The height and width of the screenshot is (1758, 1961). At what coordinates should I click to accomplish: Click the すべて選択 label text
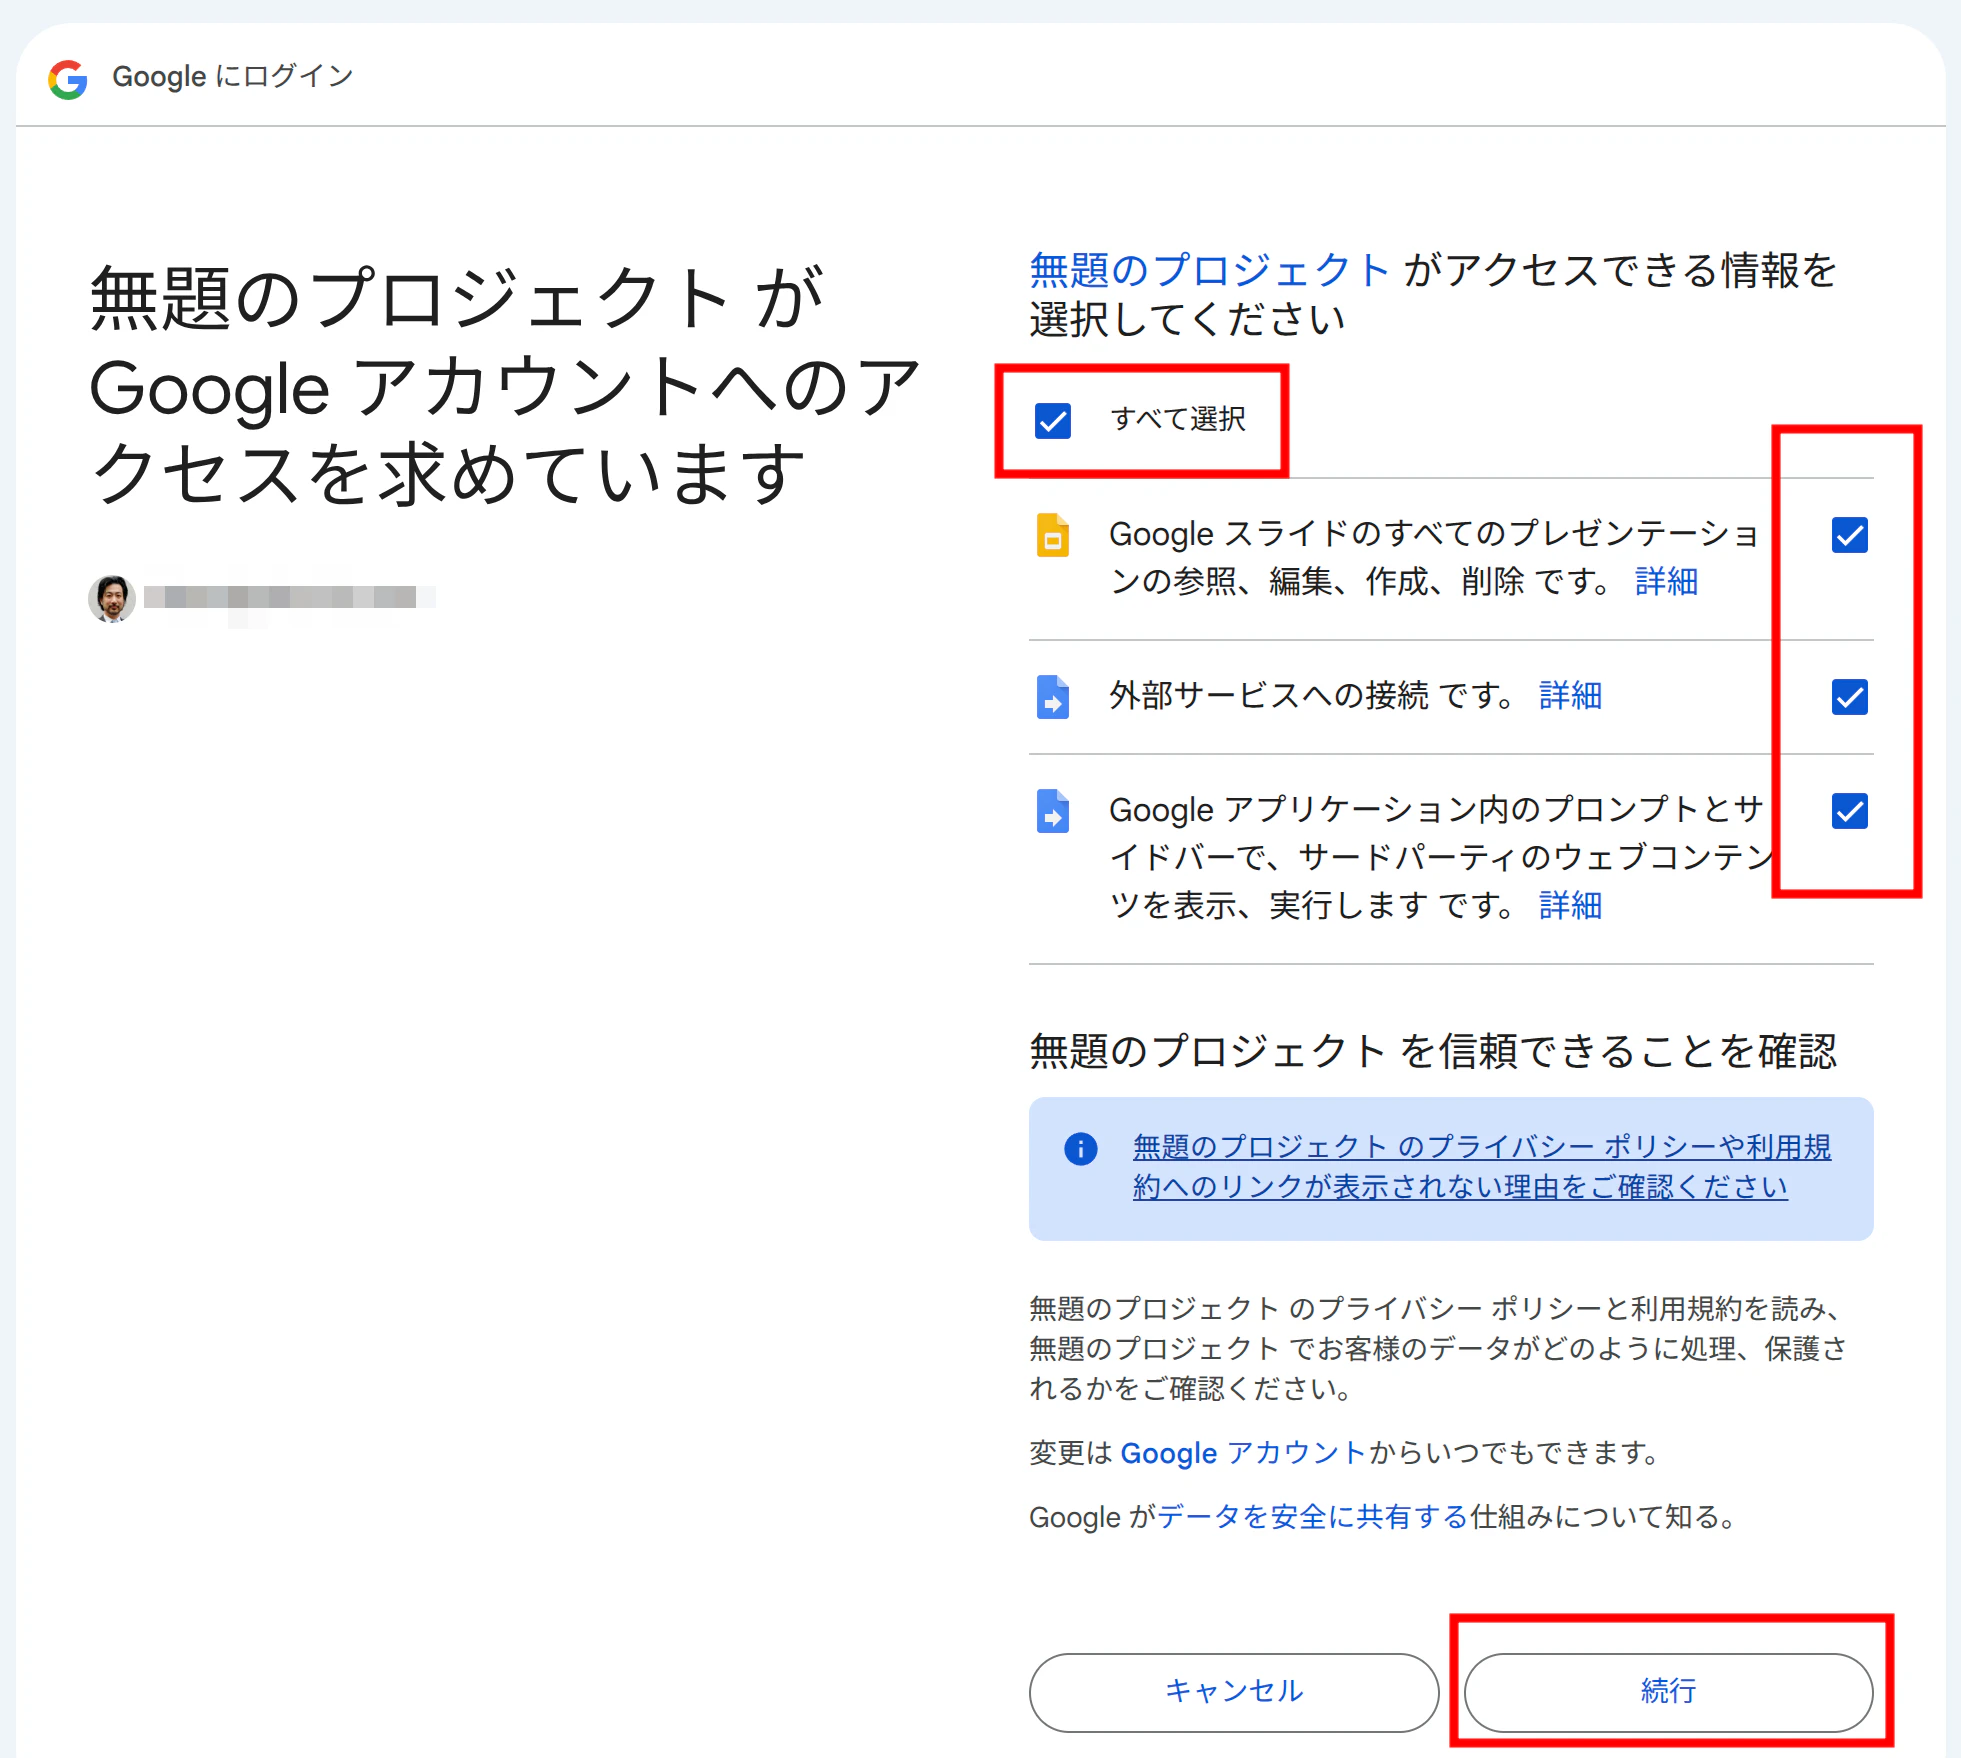pos(1178,419)
